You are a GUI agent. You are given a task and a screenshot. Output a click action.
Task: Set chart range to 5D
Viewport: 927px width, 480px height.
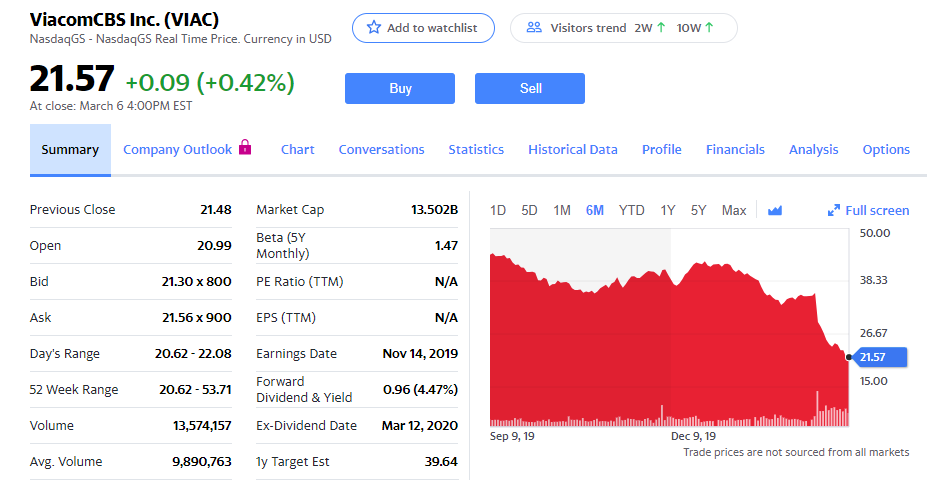[529, 210]
